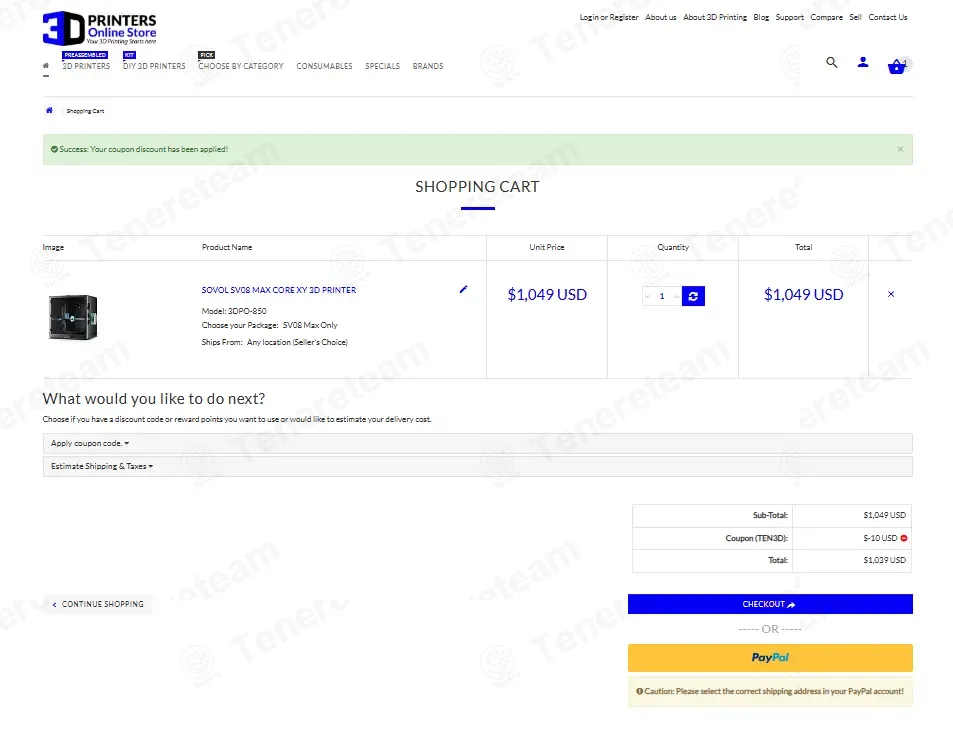
Task: Click the Coupon (TEN3D) label
Action: (756, 538)
